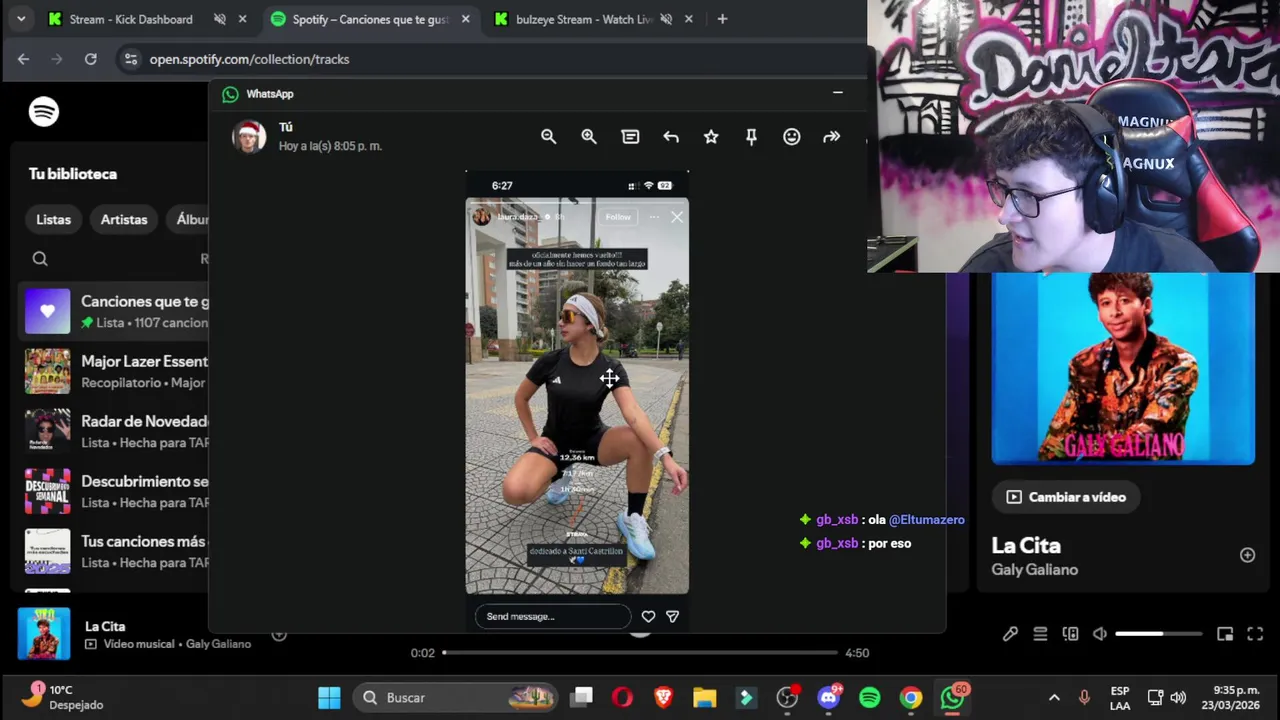Open Spotify miniplayer

(1225, 634)
